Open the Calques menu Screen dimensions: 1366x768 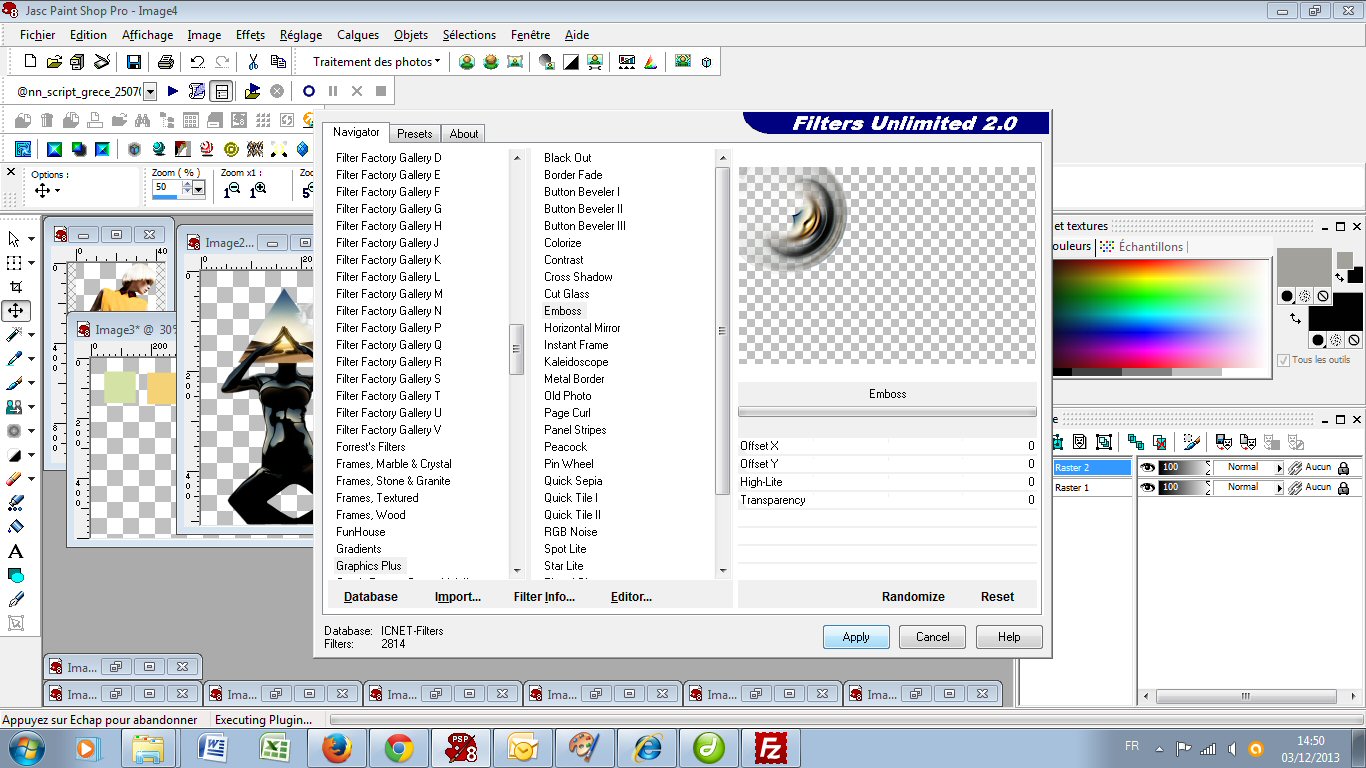358,35
